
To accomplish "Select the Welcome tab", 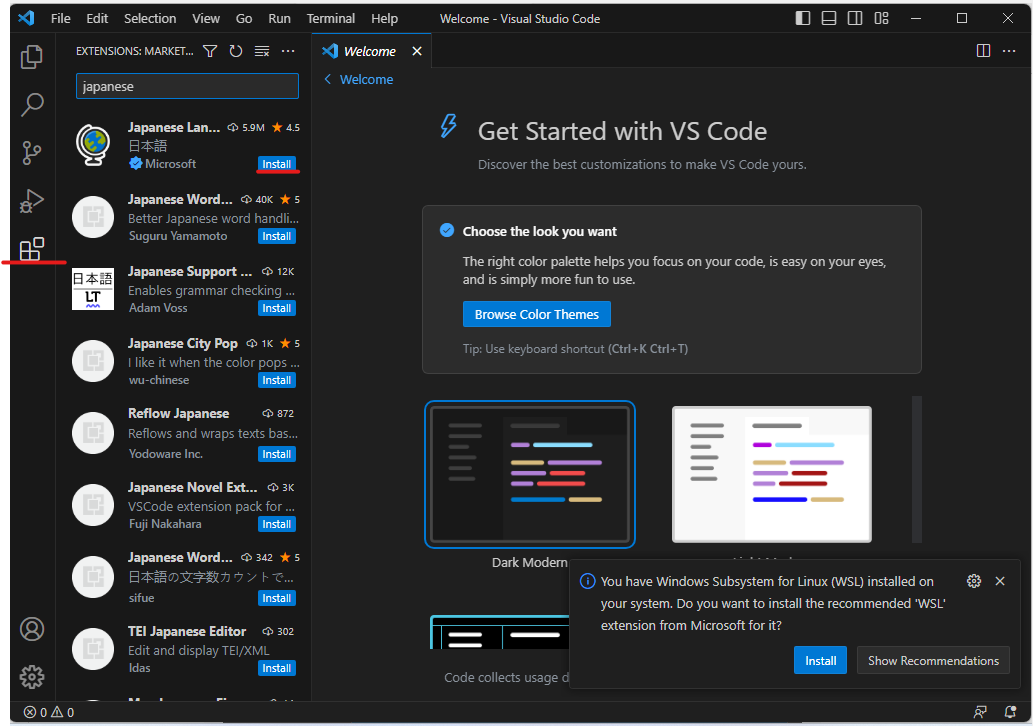I will (x=368, y=50).
